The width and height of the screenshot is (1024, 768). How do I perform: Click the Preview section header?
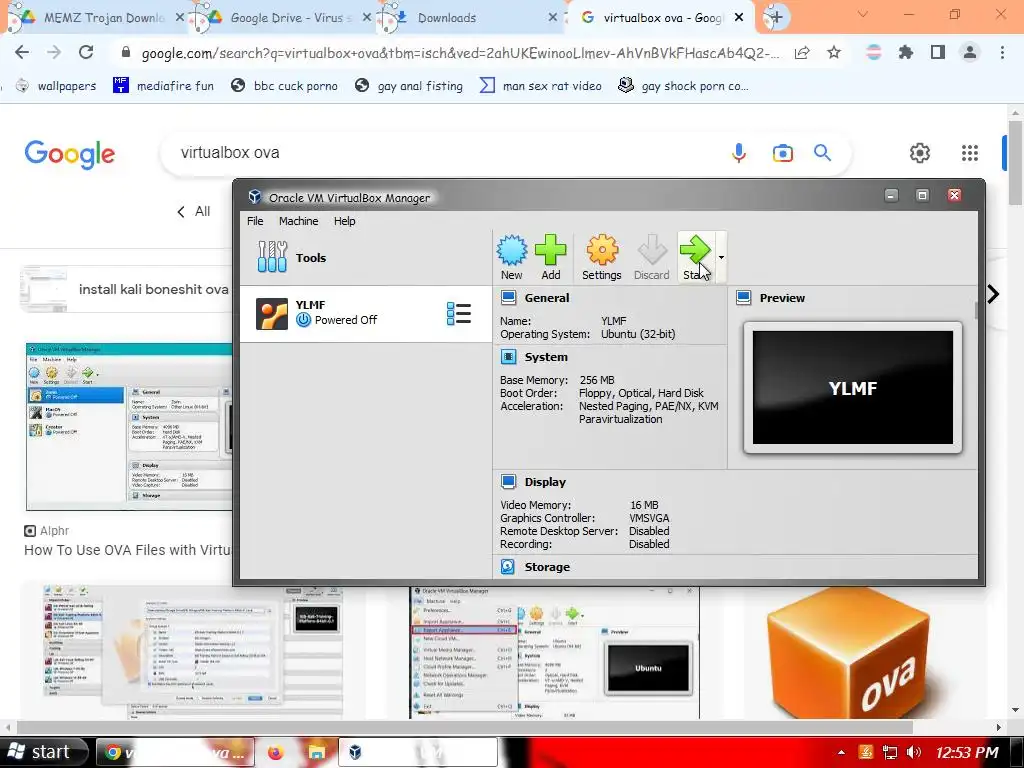pos(782,298)
